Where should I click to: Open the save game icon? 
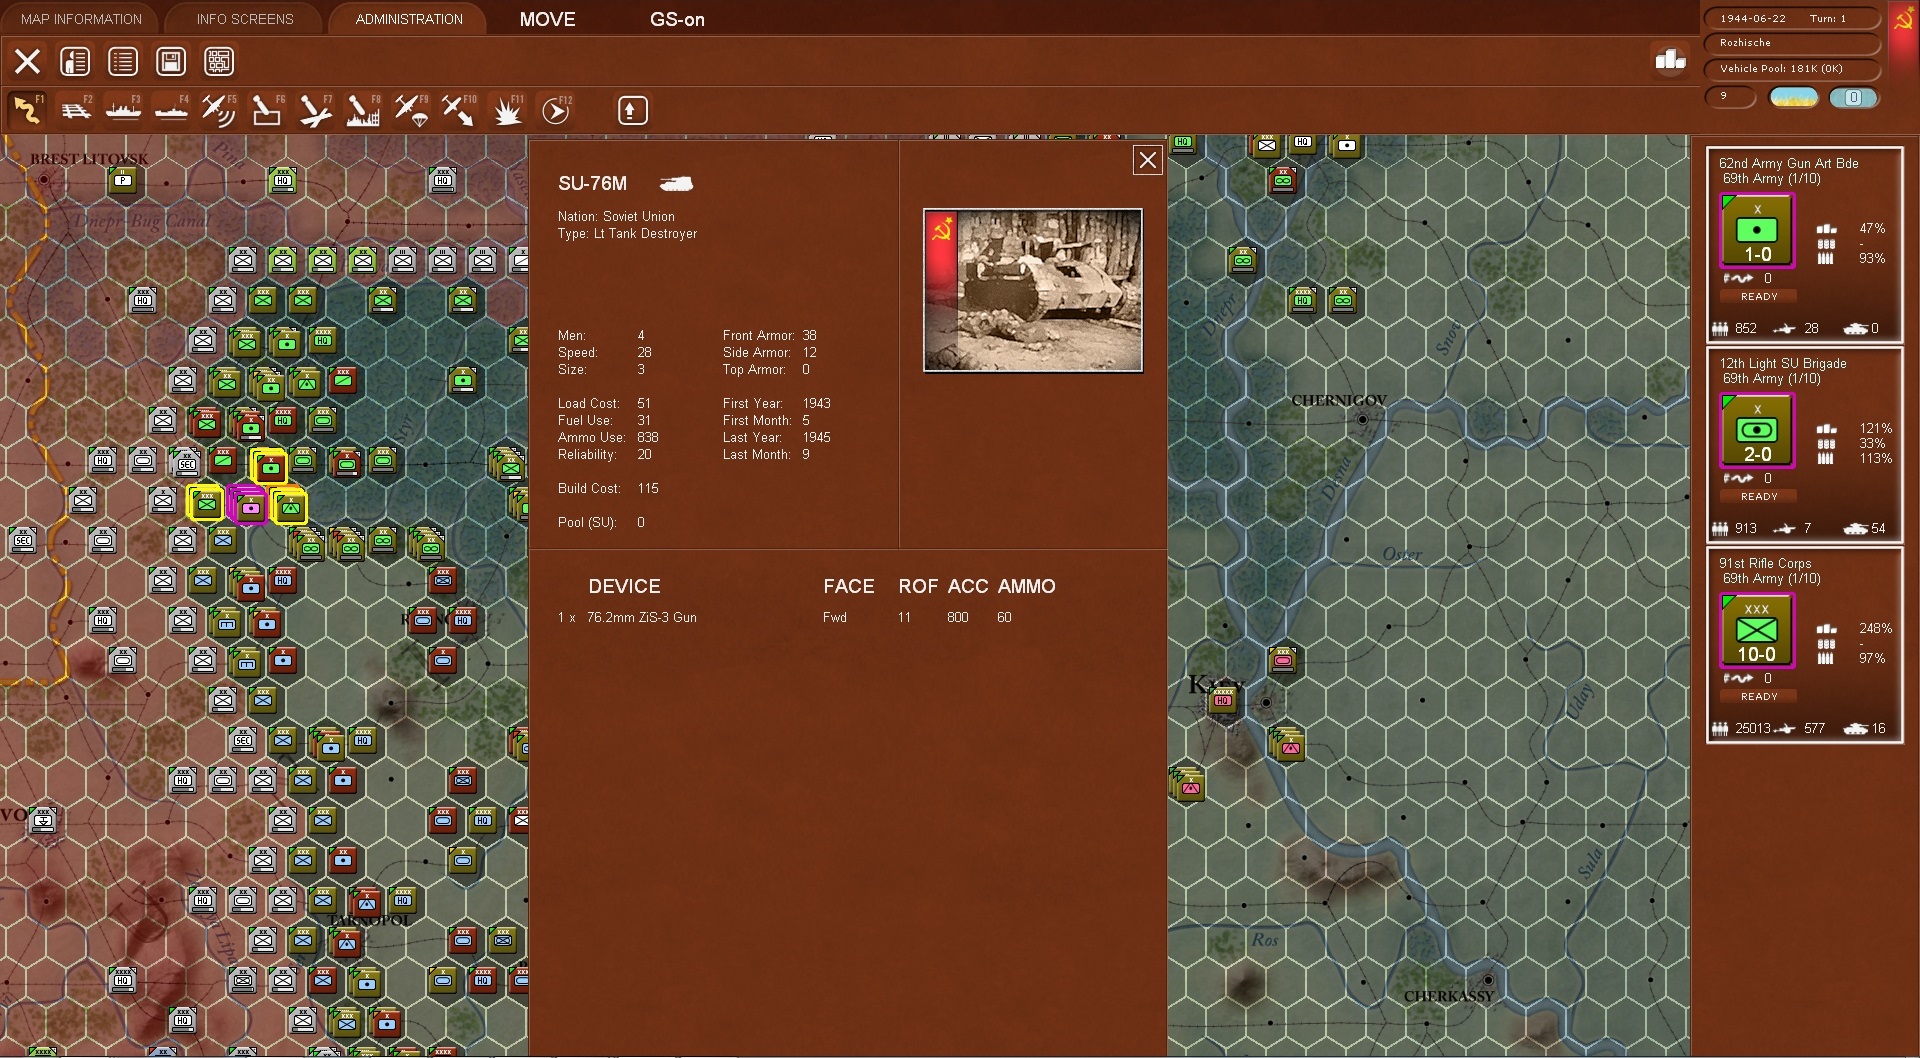click(x=171, y=61)
